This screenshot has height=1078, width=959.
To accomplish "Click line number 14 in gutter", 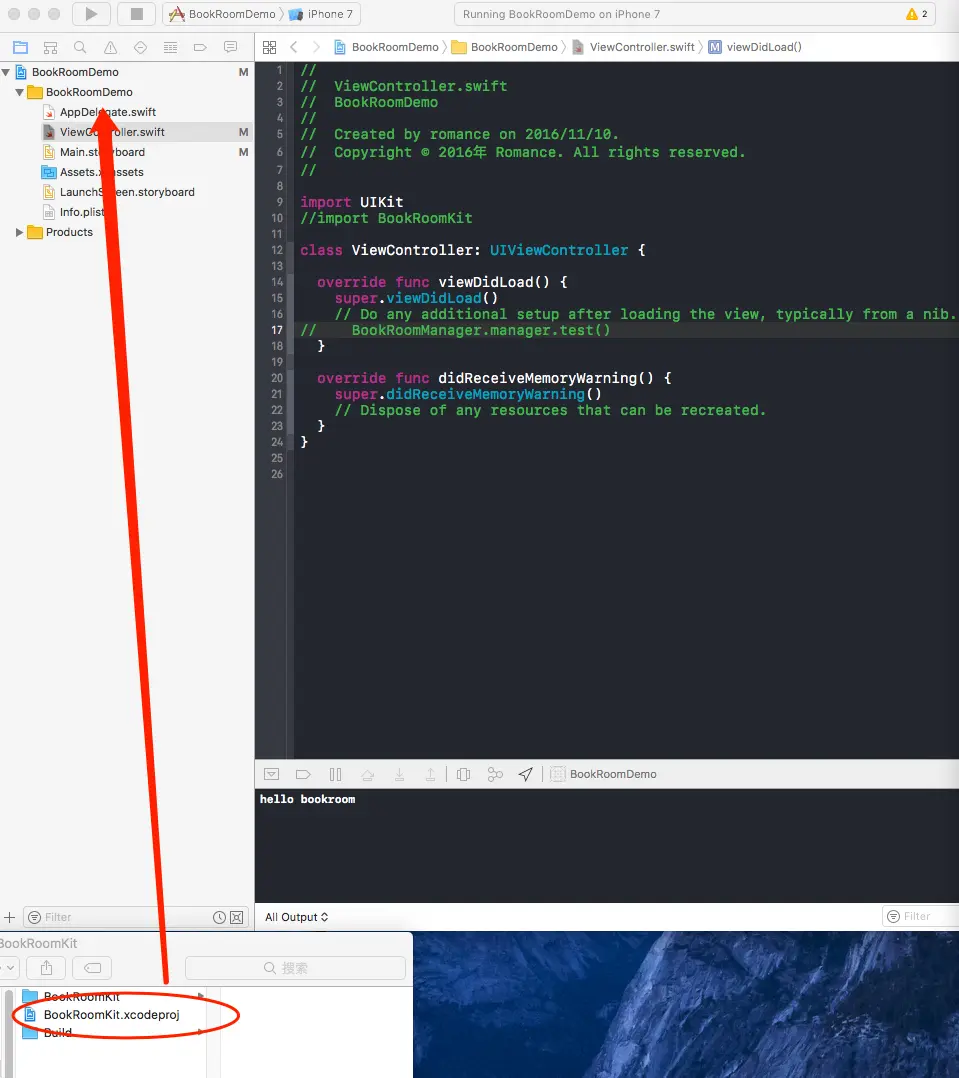I will [276, 282].
